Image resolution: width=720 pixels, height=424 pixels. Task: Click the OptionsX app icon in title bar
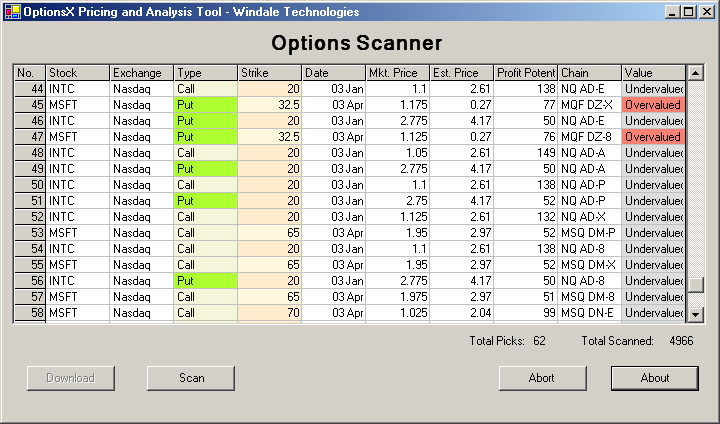click(12, 12)
